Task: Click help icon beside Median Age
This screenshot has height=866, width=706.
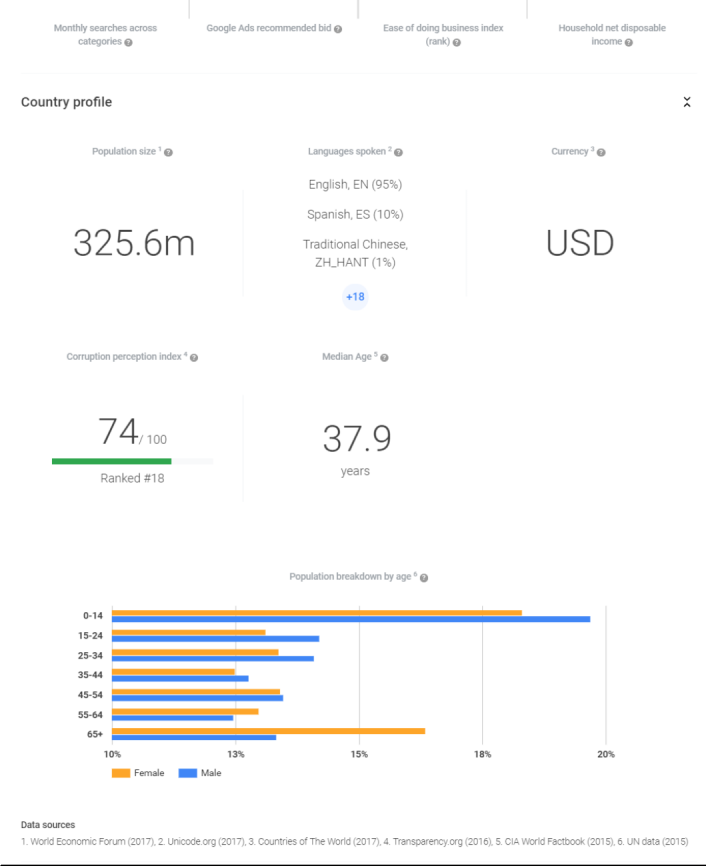Action: (384, 358)
